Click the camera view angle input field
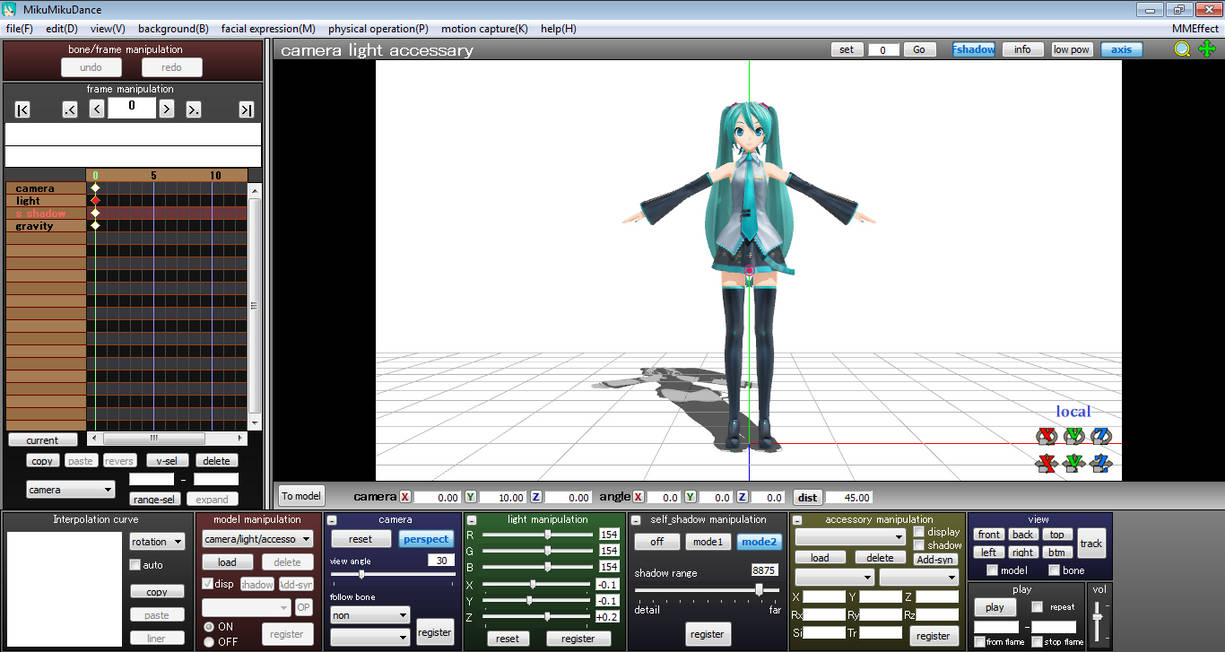The width and height of the screenshot is (1225, 652). (x=440, y=560)
